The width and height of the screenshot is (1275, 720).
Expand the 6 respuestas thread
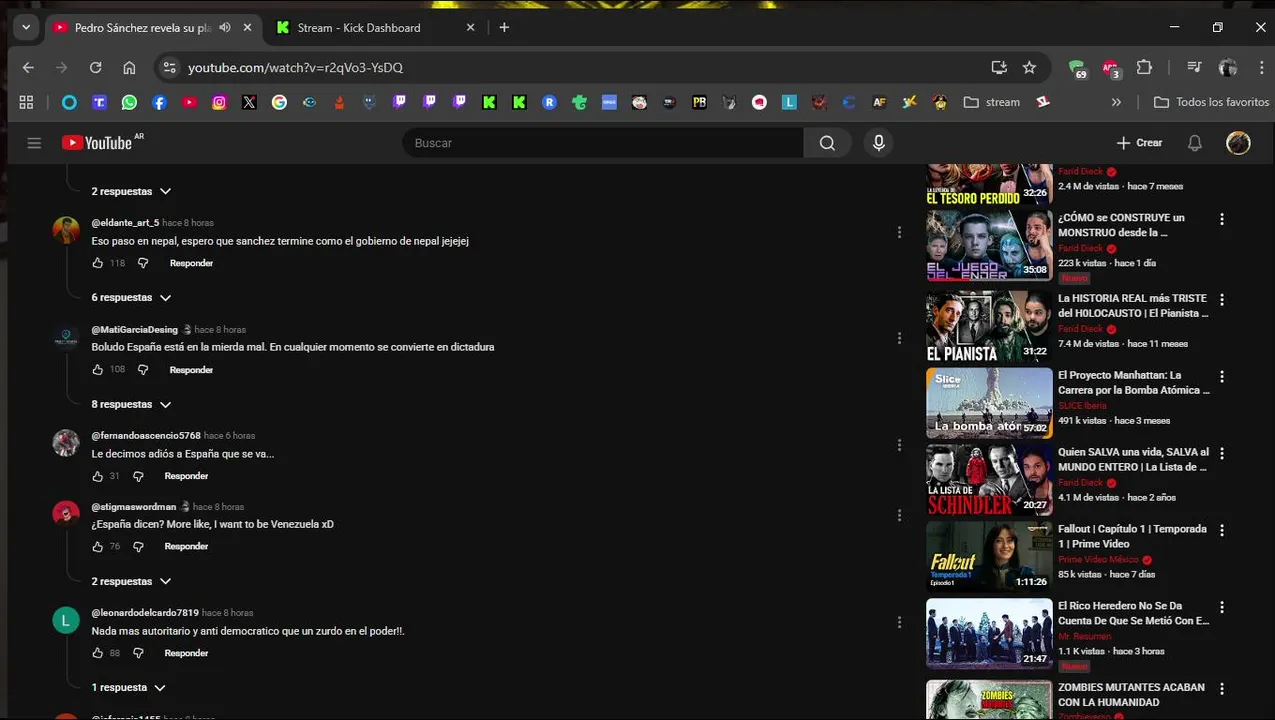[x=131, y=298]
